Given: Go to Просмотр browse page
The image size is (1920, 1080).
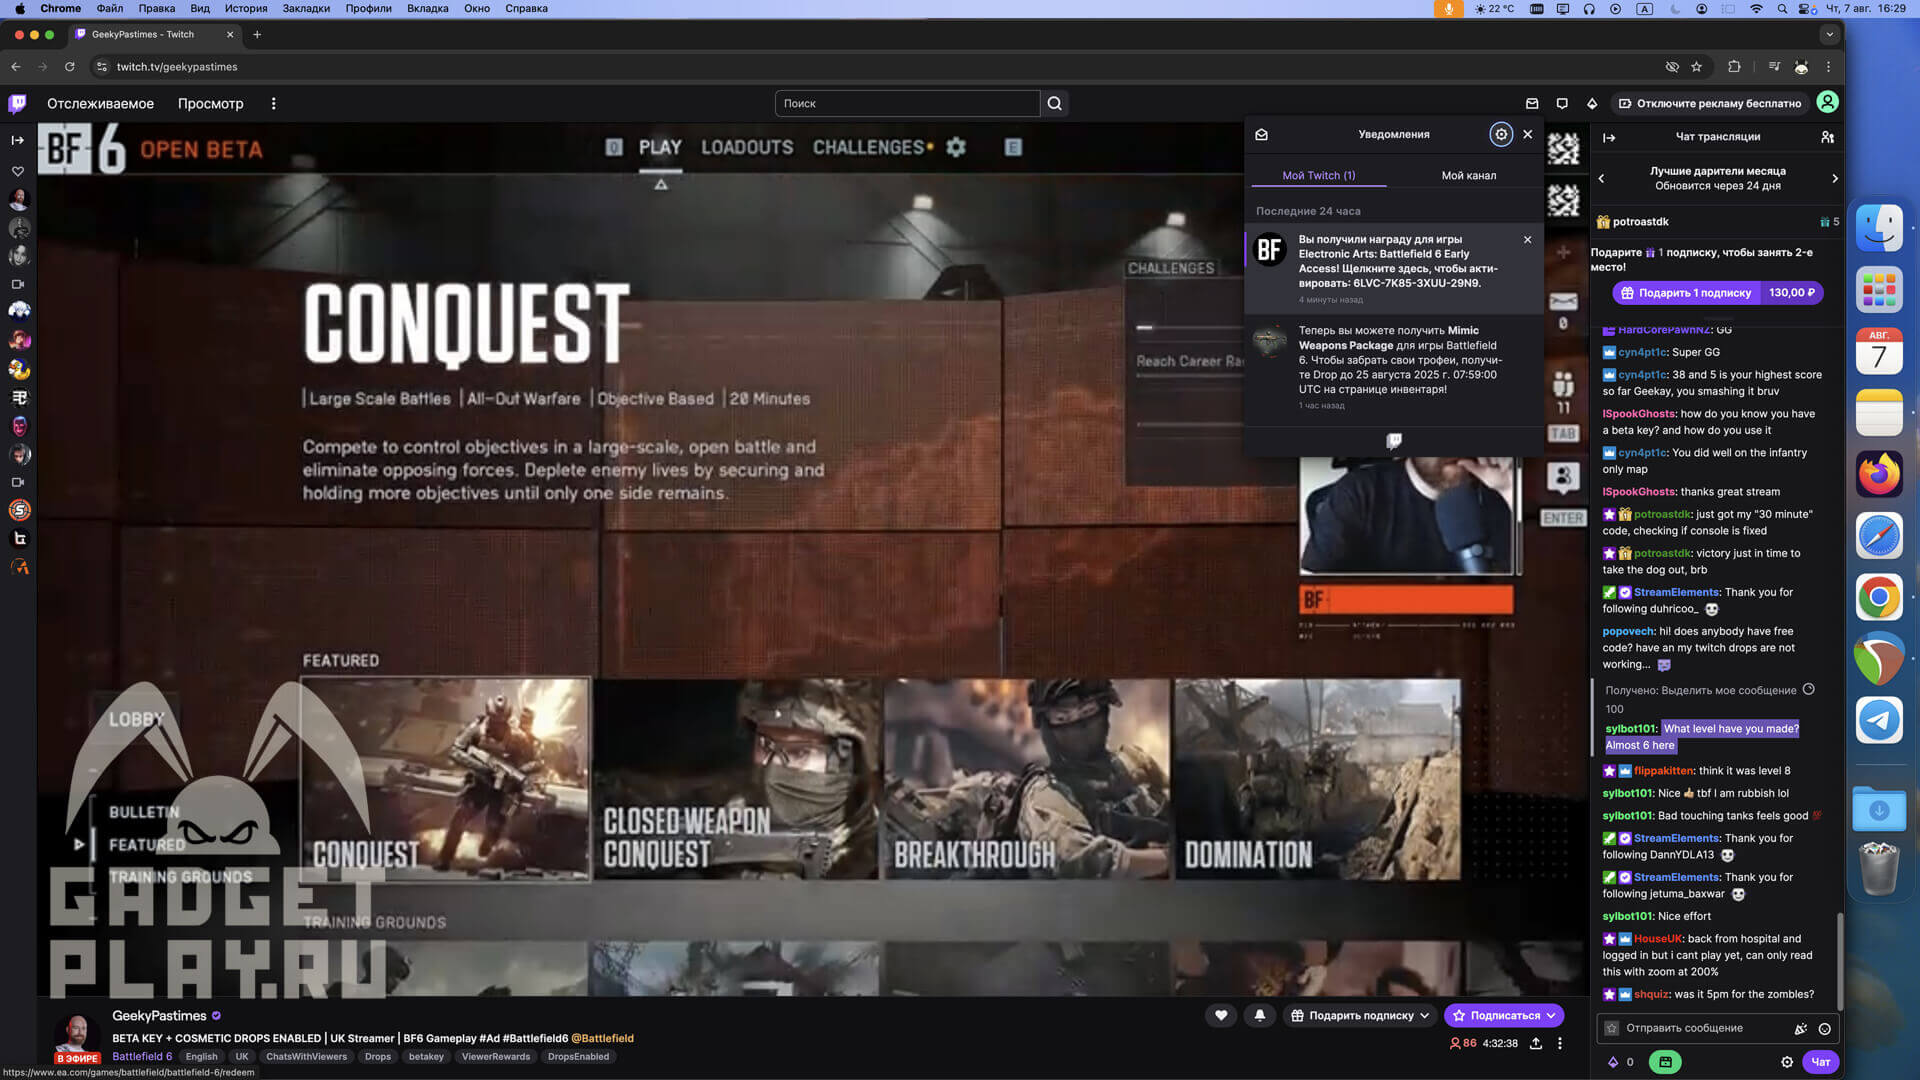Looking at the screenshot, I should coord(210,103).
